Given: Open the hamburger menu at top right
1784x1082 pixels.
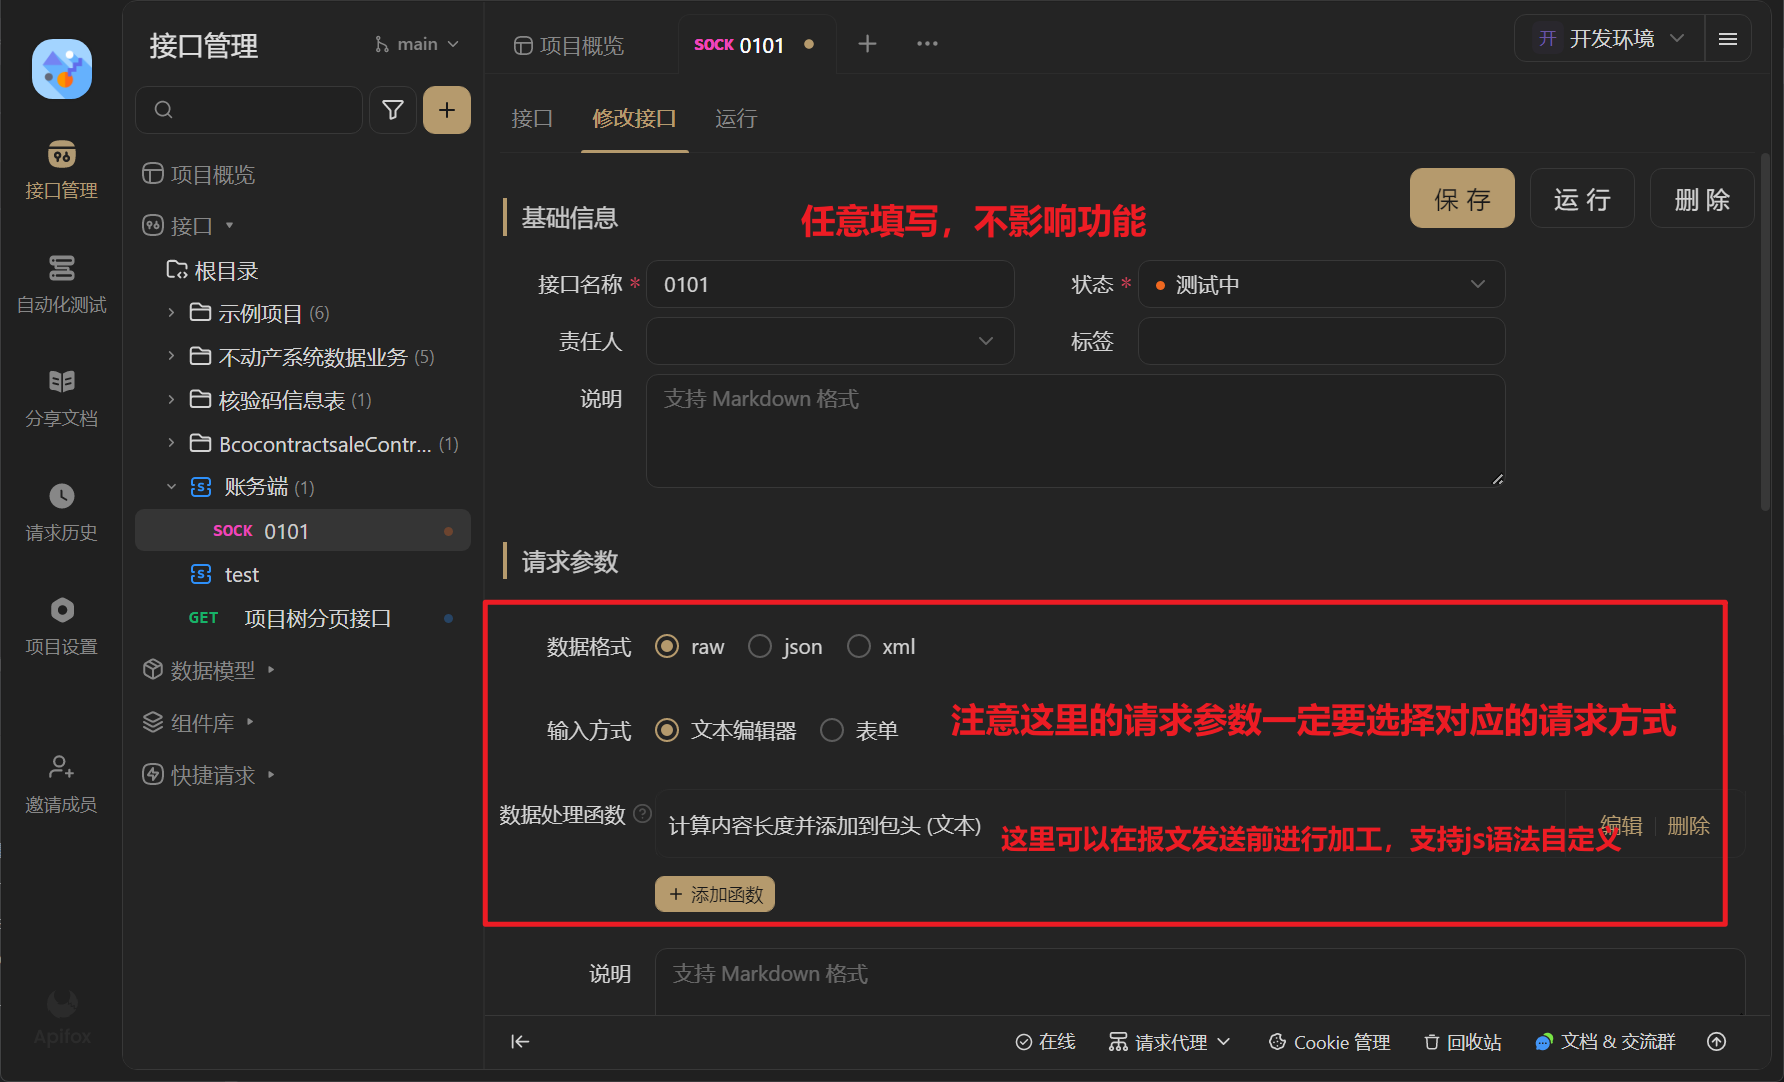Looking at the screenshot, I should [x=1728, y=39].
